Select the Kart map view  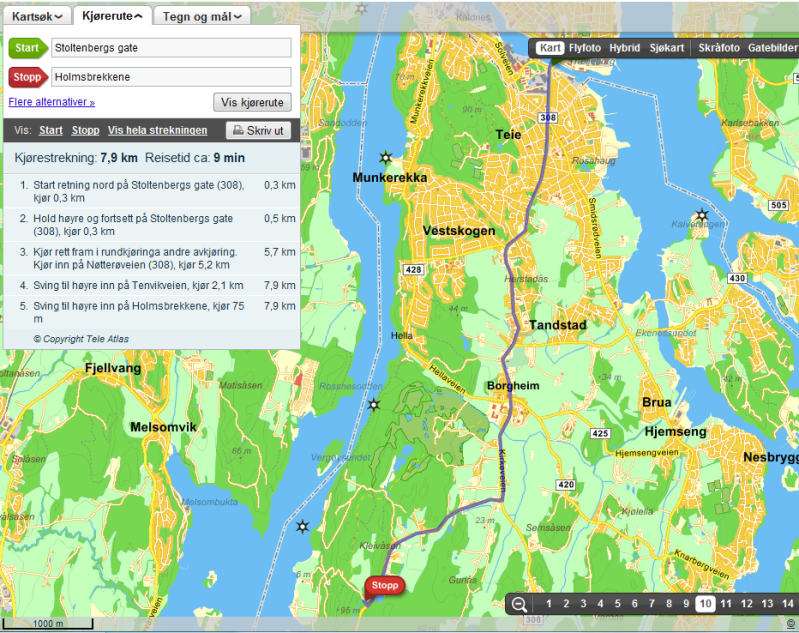coord(550,48)
